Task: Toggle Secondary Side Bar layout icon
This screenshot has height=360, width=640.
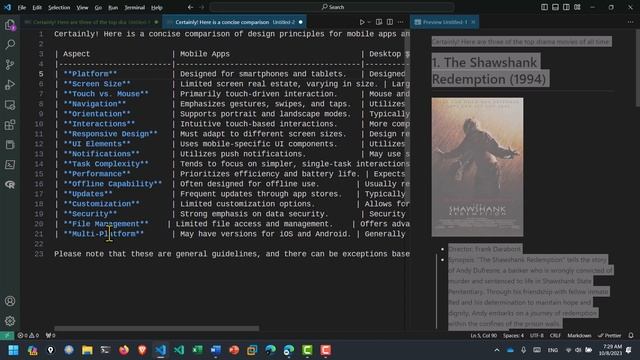Action: pos(566,7)
